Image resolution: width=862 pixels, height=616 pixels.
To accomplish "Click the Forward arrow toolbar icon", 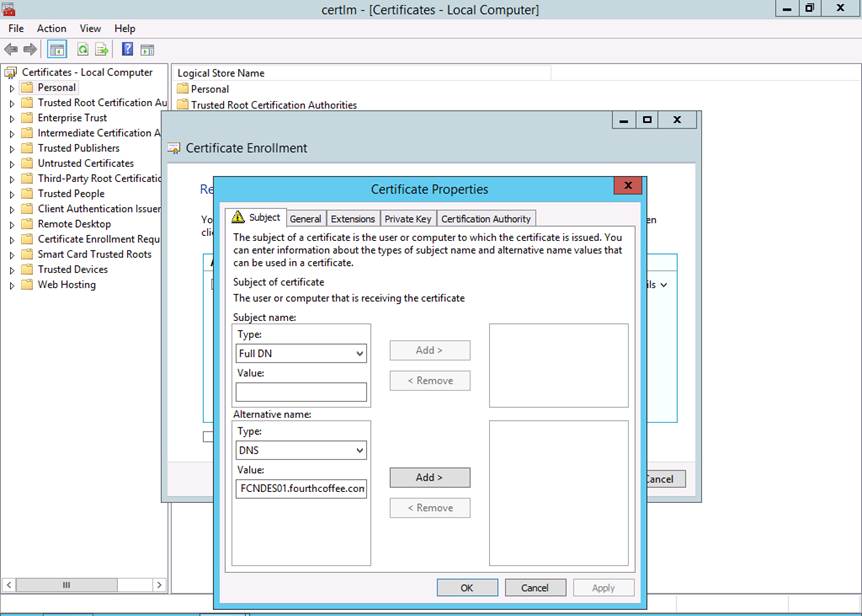I will pyautogui.click(x=30, y=49).
